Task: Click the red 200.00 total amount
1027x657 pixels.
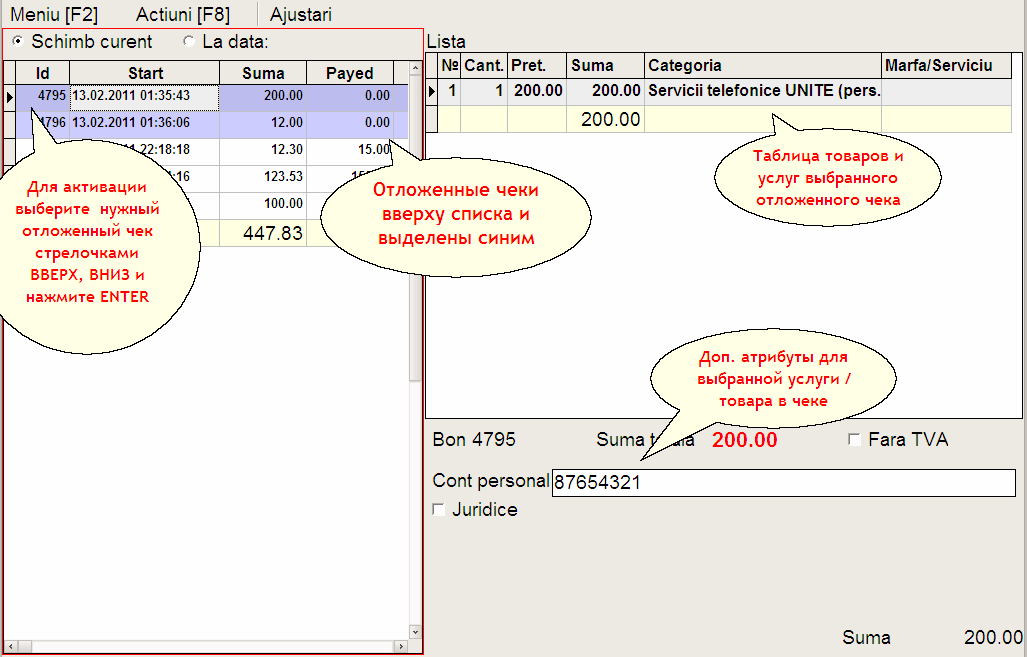Action: click(745, 440)
